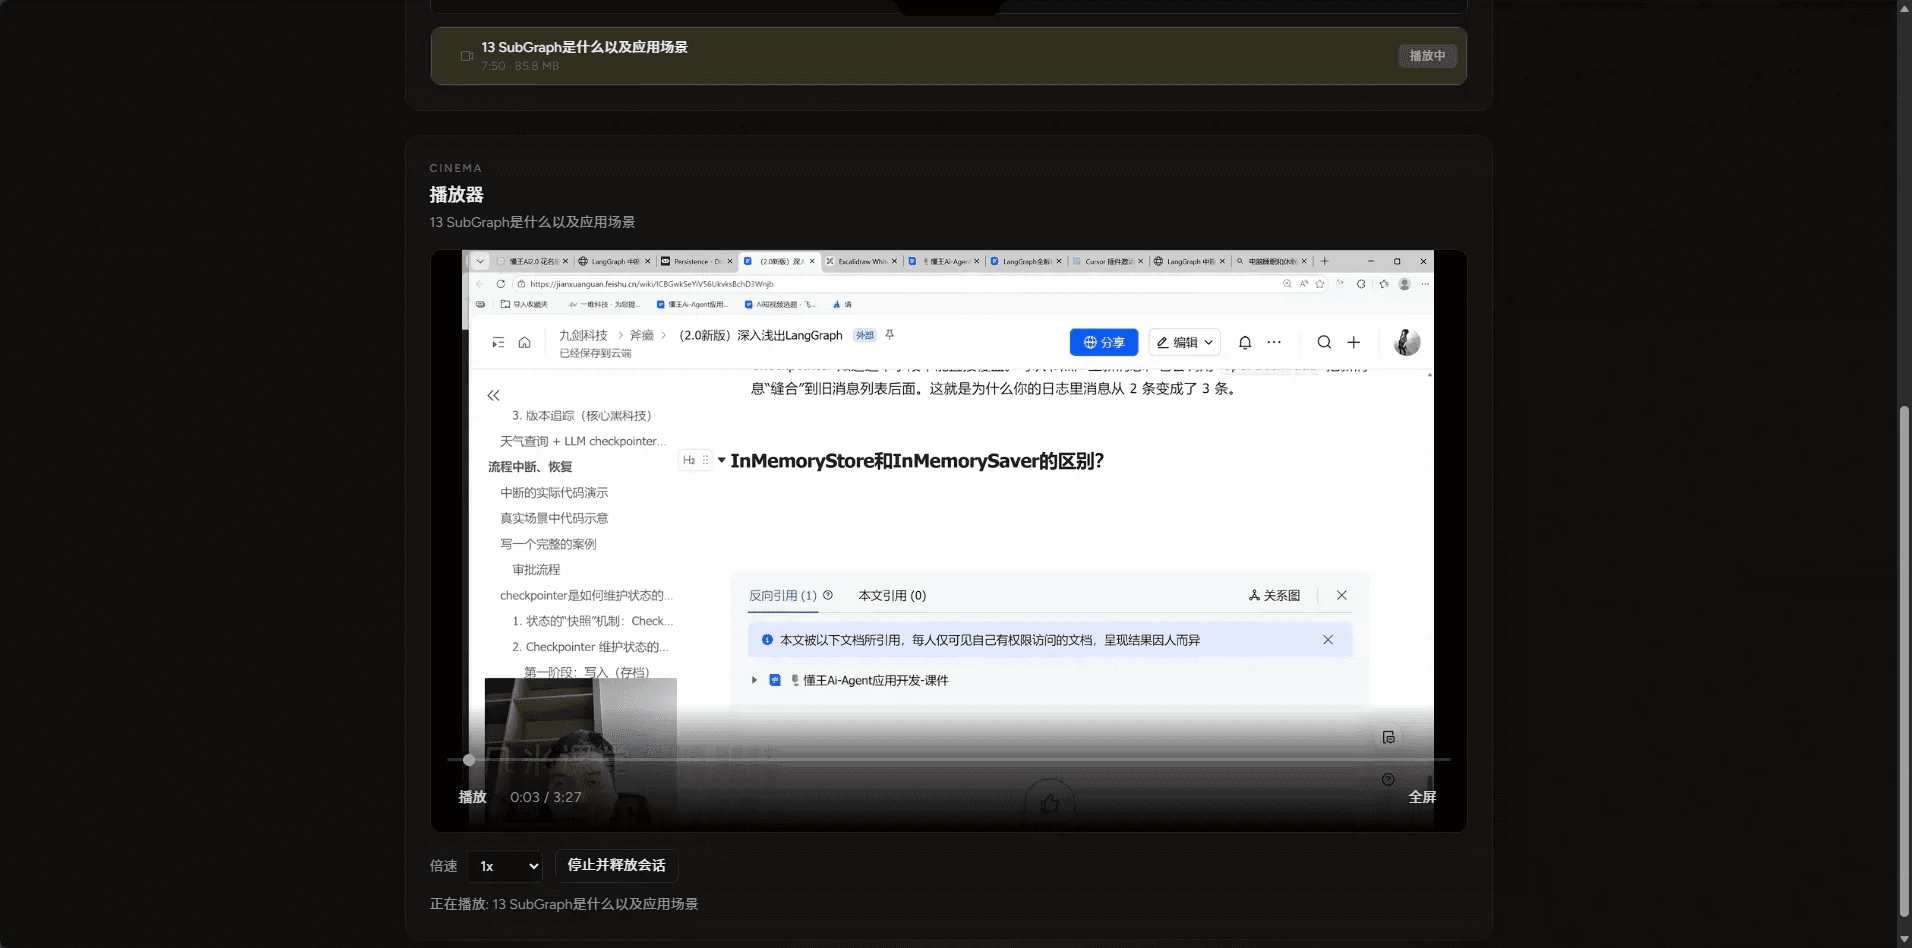Viewport: 1912px width, 948px height.
Task: Click the browser profile icon in the toolbar
Action: point(1404,284)
